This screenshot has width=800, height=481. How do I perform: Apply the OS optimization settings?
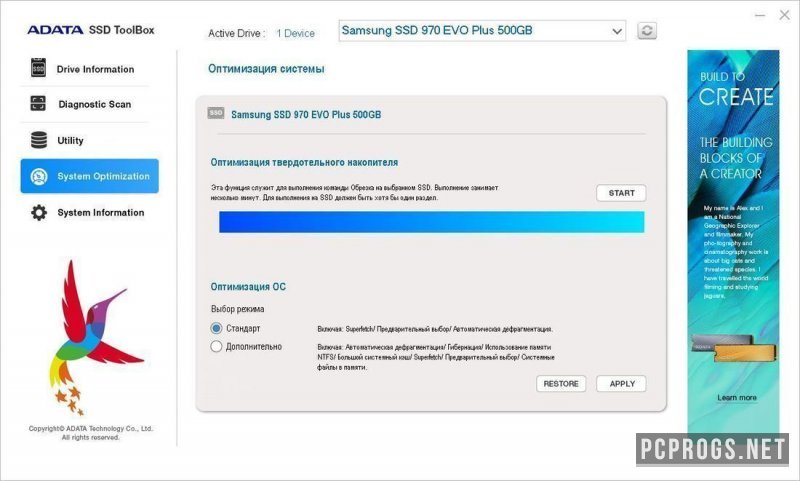pos(621,384)
